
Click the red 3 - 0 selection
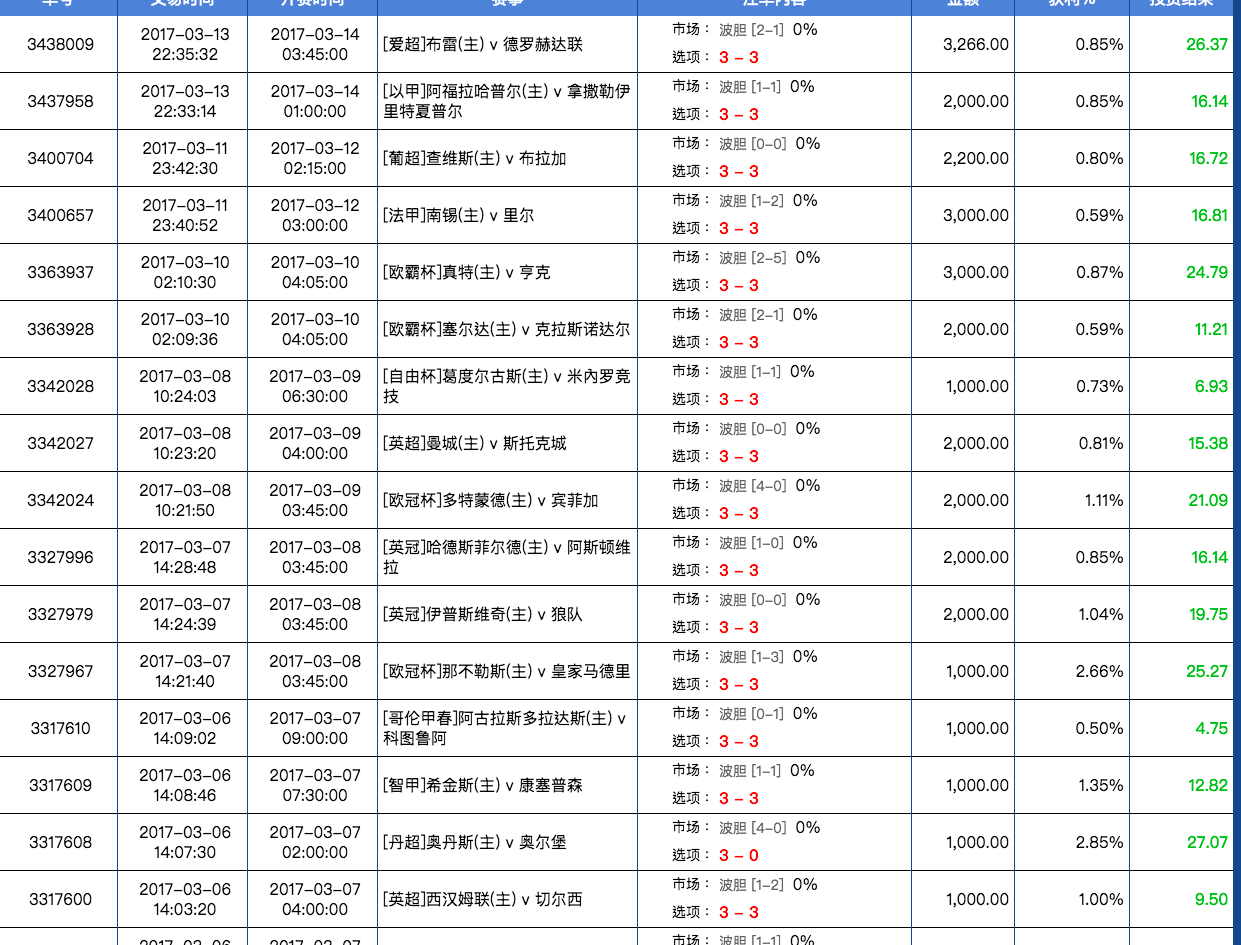(738, 855)
